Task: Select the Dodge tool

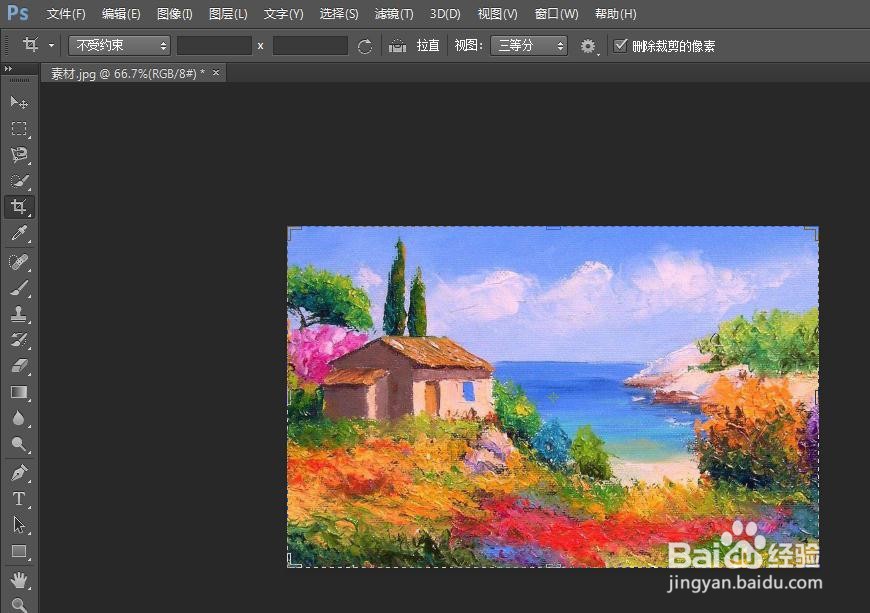Action: click(19, 444)
